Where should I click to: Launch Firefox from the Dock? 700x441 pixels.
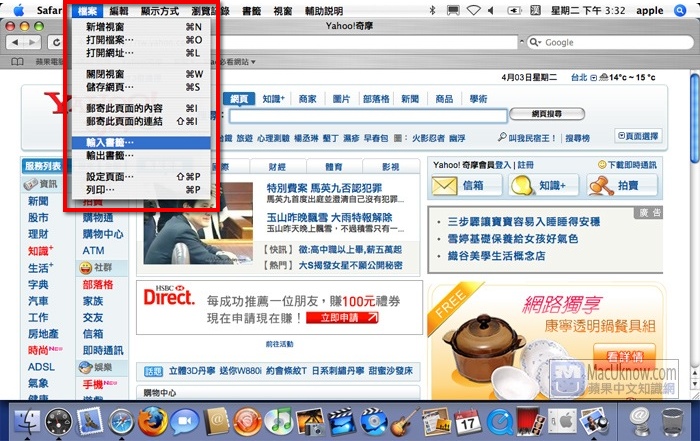click(152, 422)
